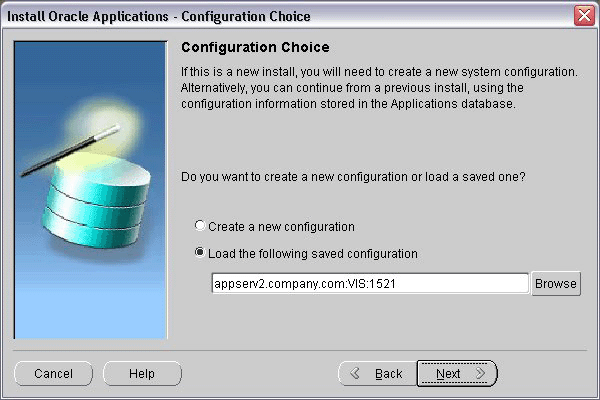Image resolution: width=600 pixels, height=400 pixels.
Task: Open Help for Configuration Choice
Action: [142, 374]
